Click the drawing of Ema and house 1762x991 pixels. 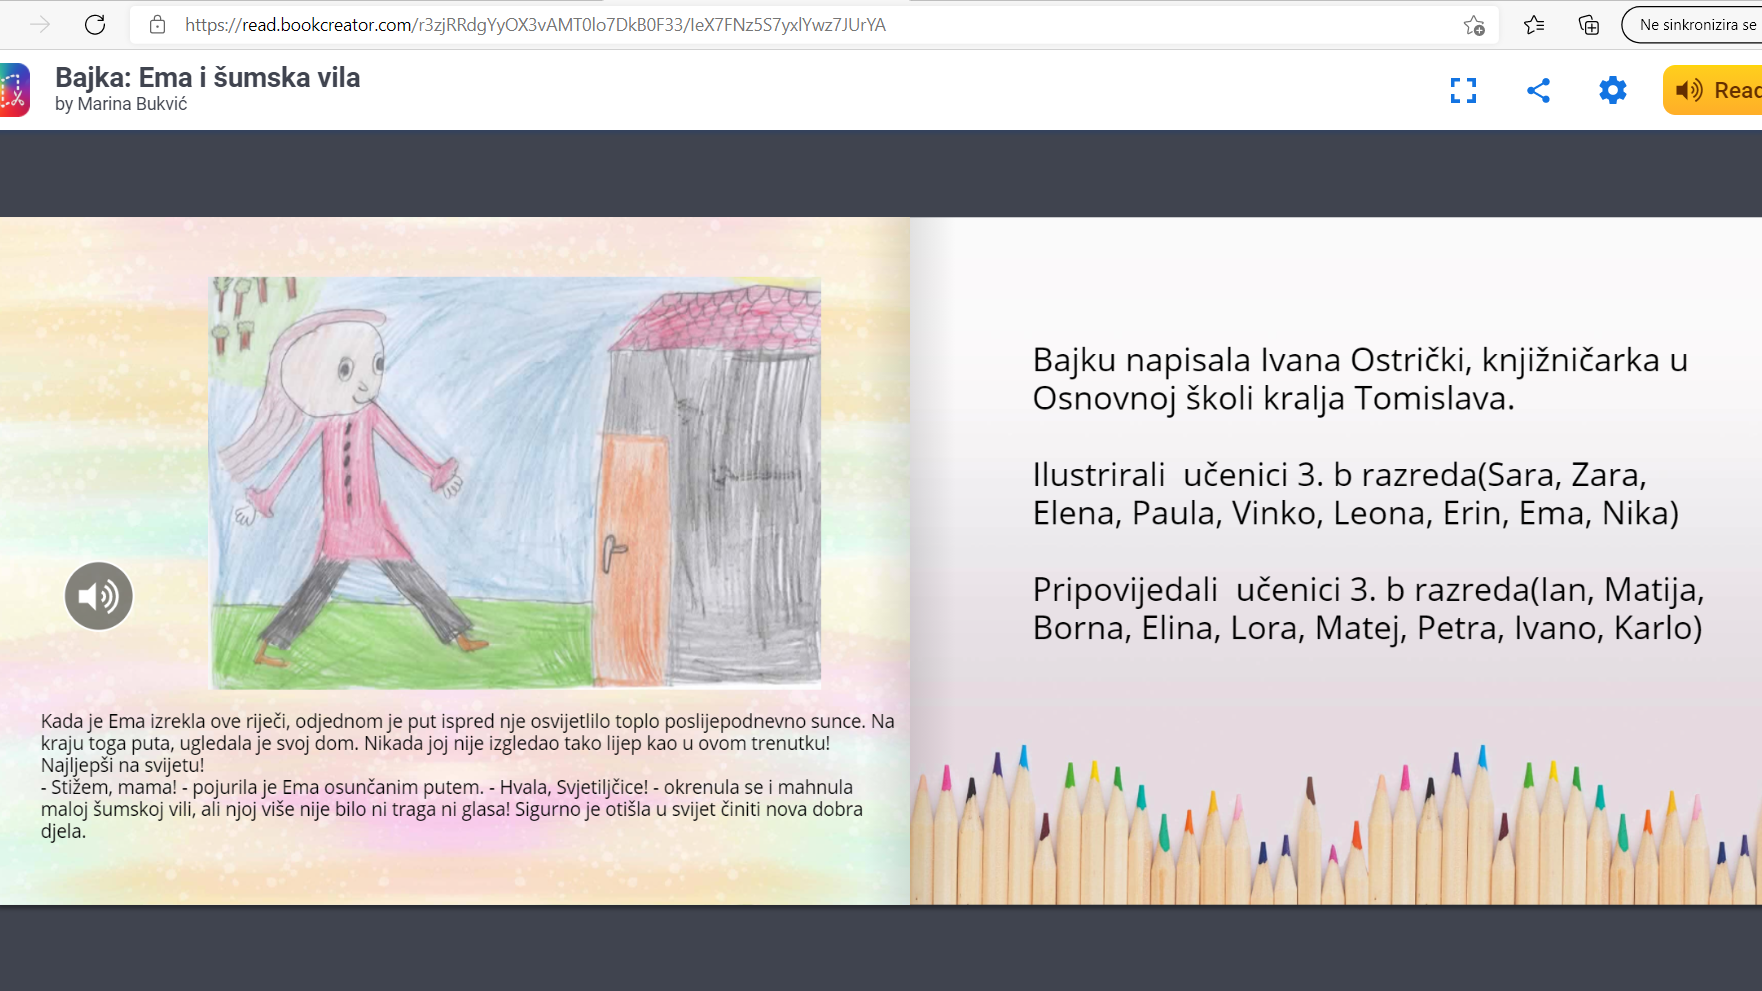coord(515,482)
